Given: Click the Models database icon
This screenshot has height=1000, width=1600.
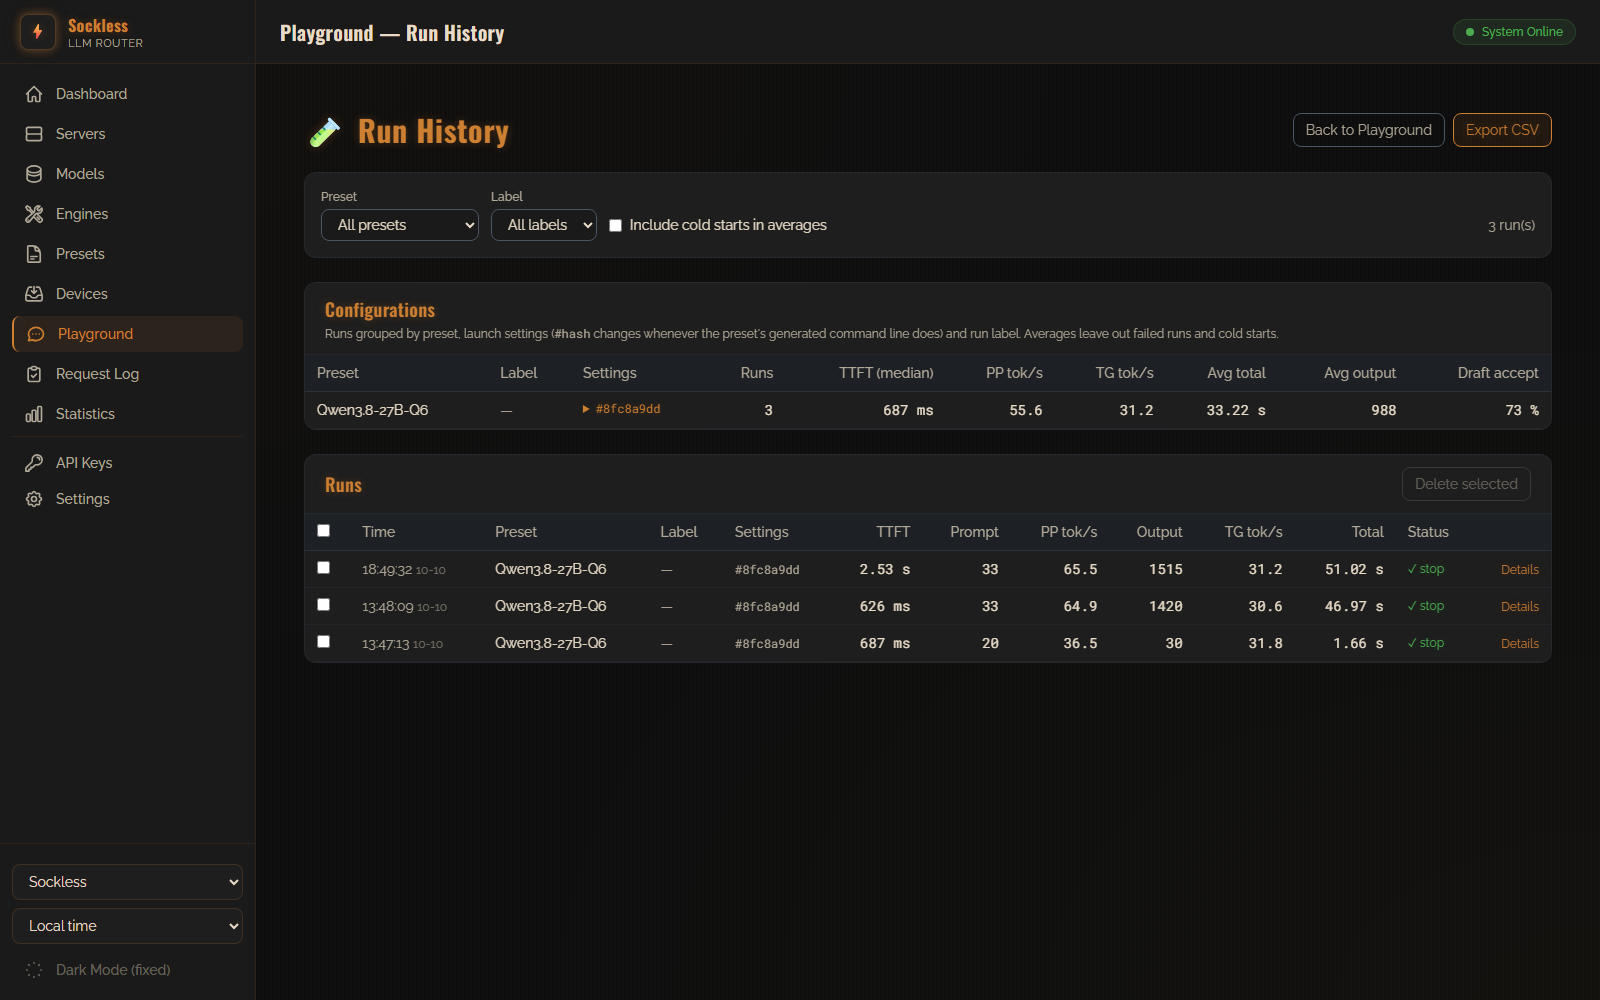Looking at the screenshot, I should tap(34, 174).
